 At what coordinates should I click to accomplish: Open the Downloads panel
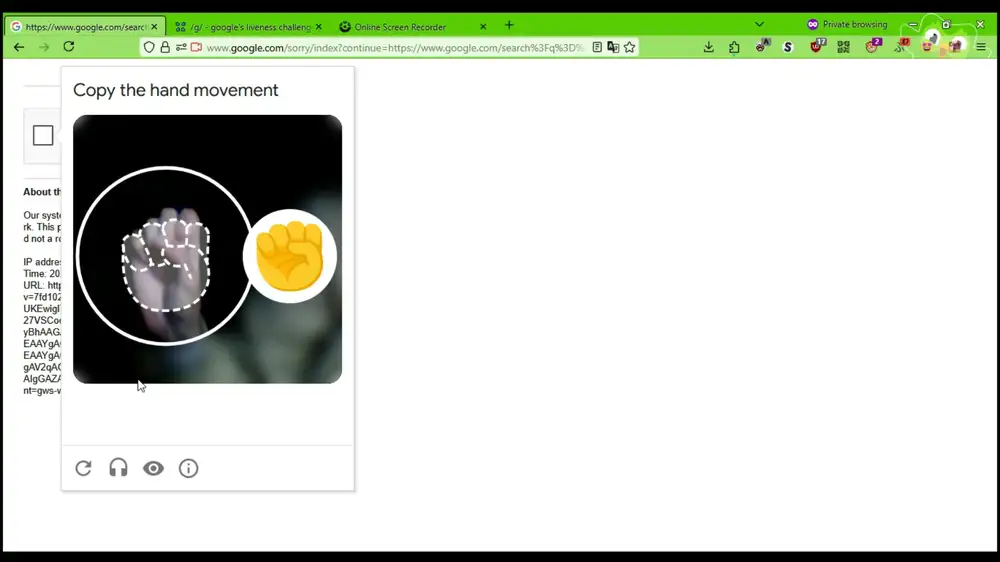click(709, 47)
